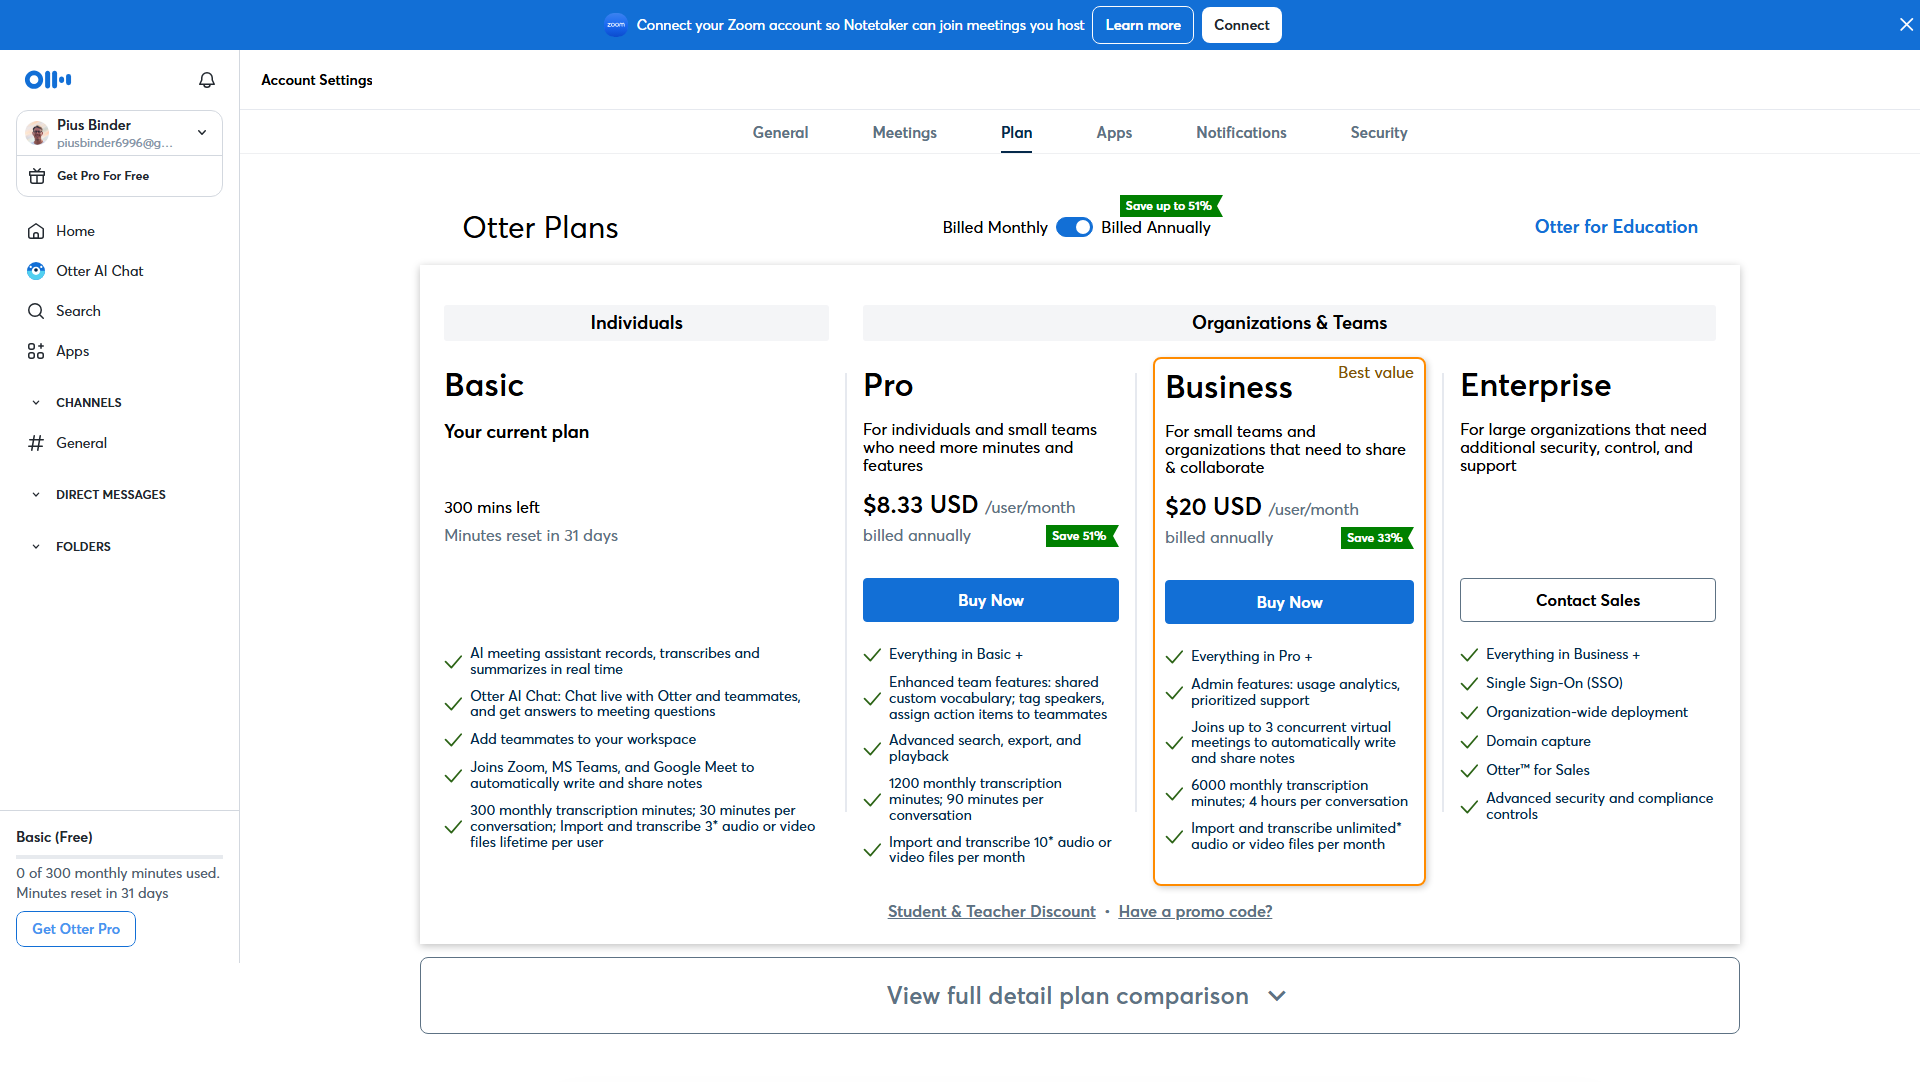
Task: Select the Billed Monthly option label
Action: (994, 227)
